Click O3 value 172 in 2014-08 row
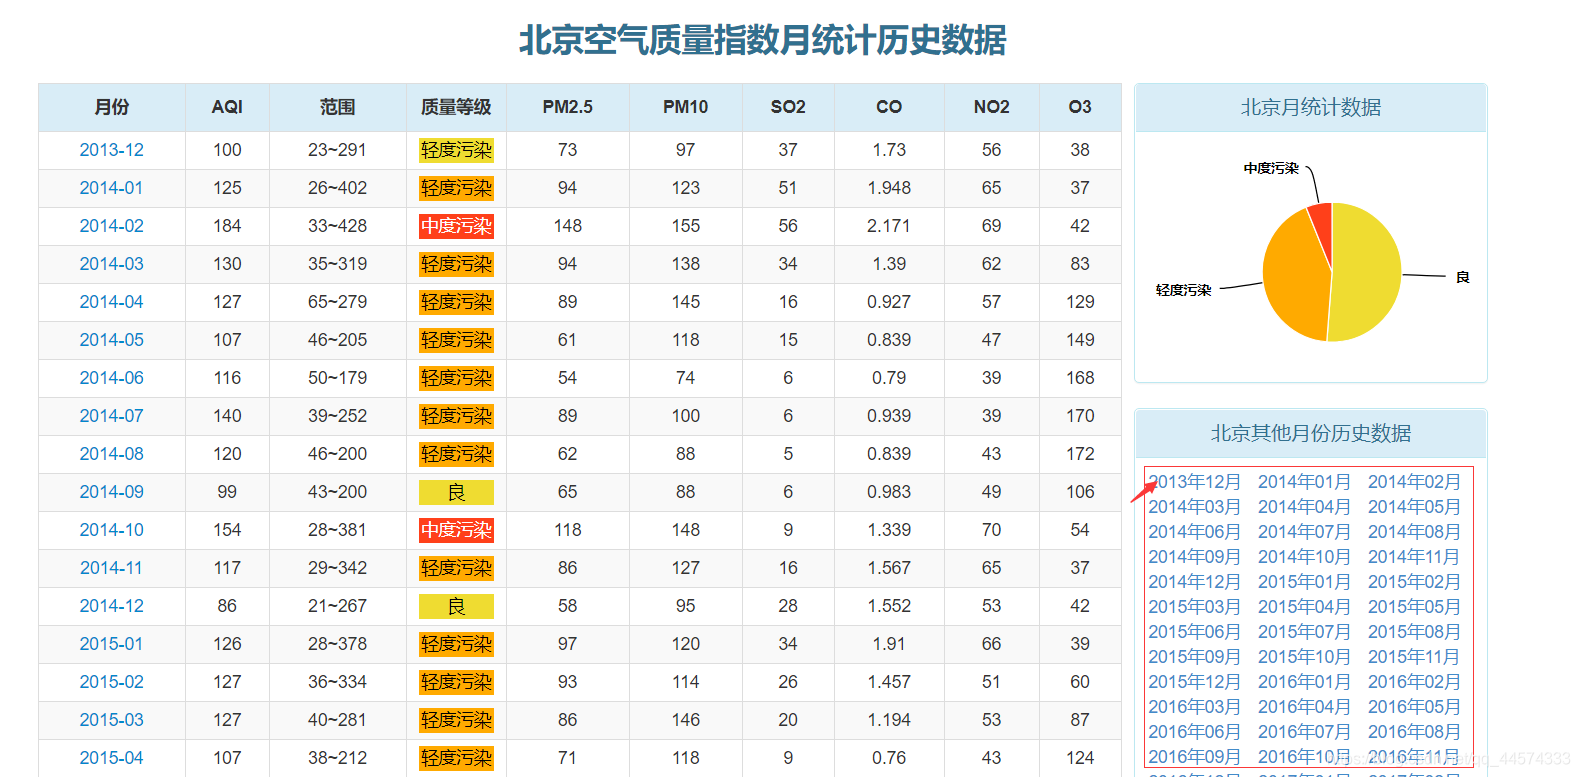 point(1080,454)
